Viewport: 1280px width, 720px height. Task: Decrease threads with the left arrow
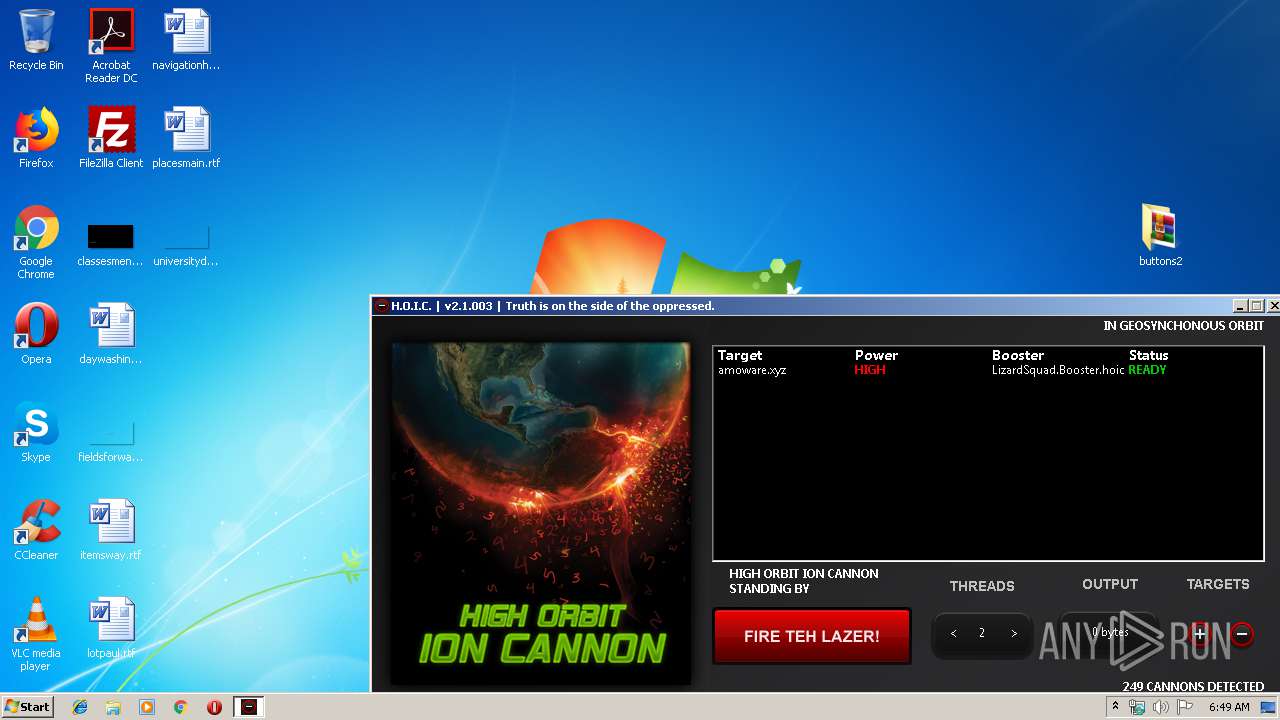pos(953,633)
